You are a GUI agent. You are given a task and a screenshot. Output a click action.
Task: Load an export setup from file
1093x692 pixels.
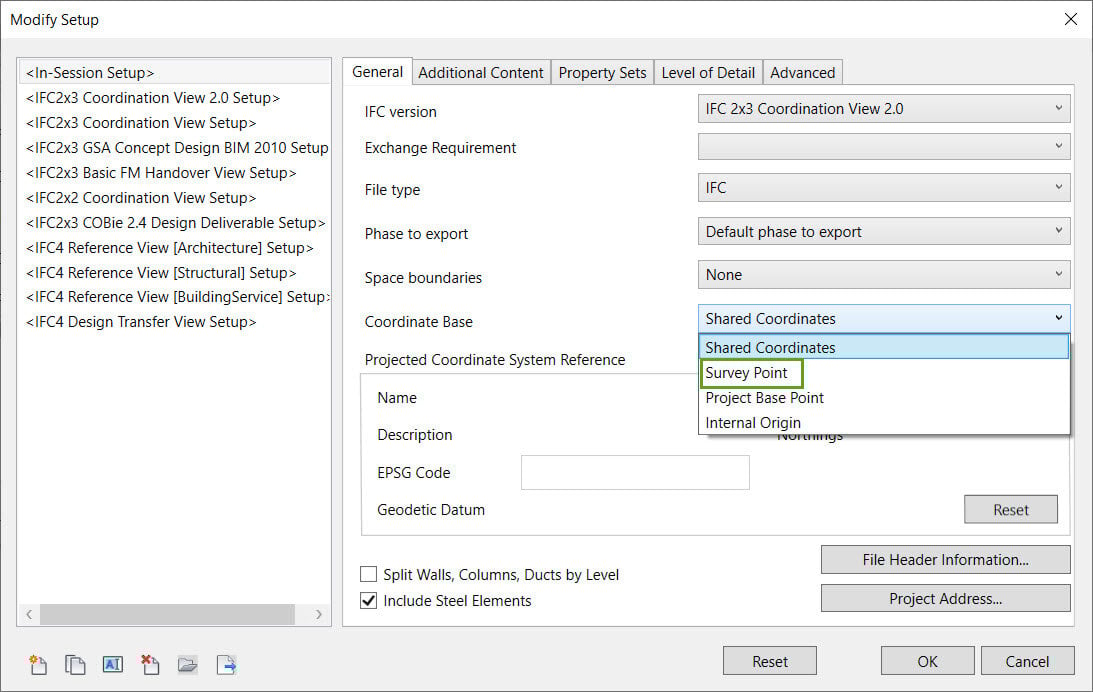(187, 664)
